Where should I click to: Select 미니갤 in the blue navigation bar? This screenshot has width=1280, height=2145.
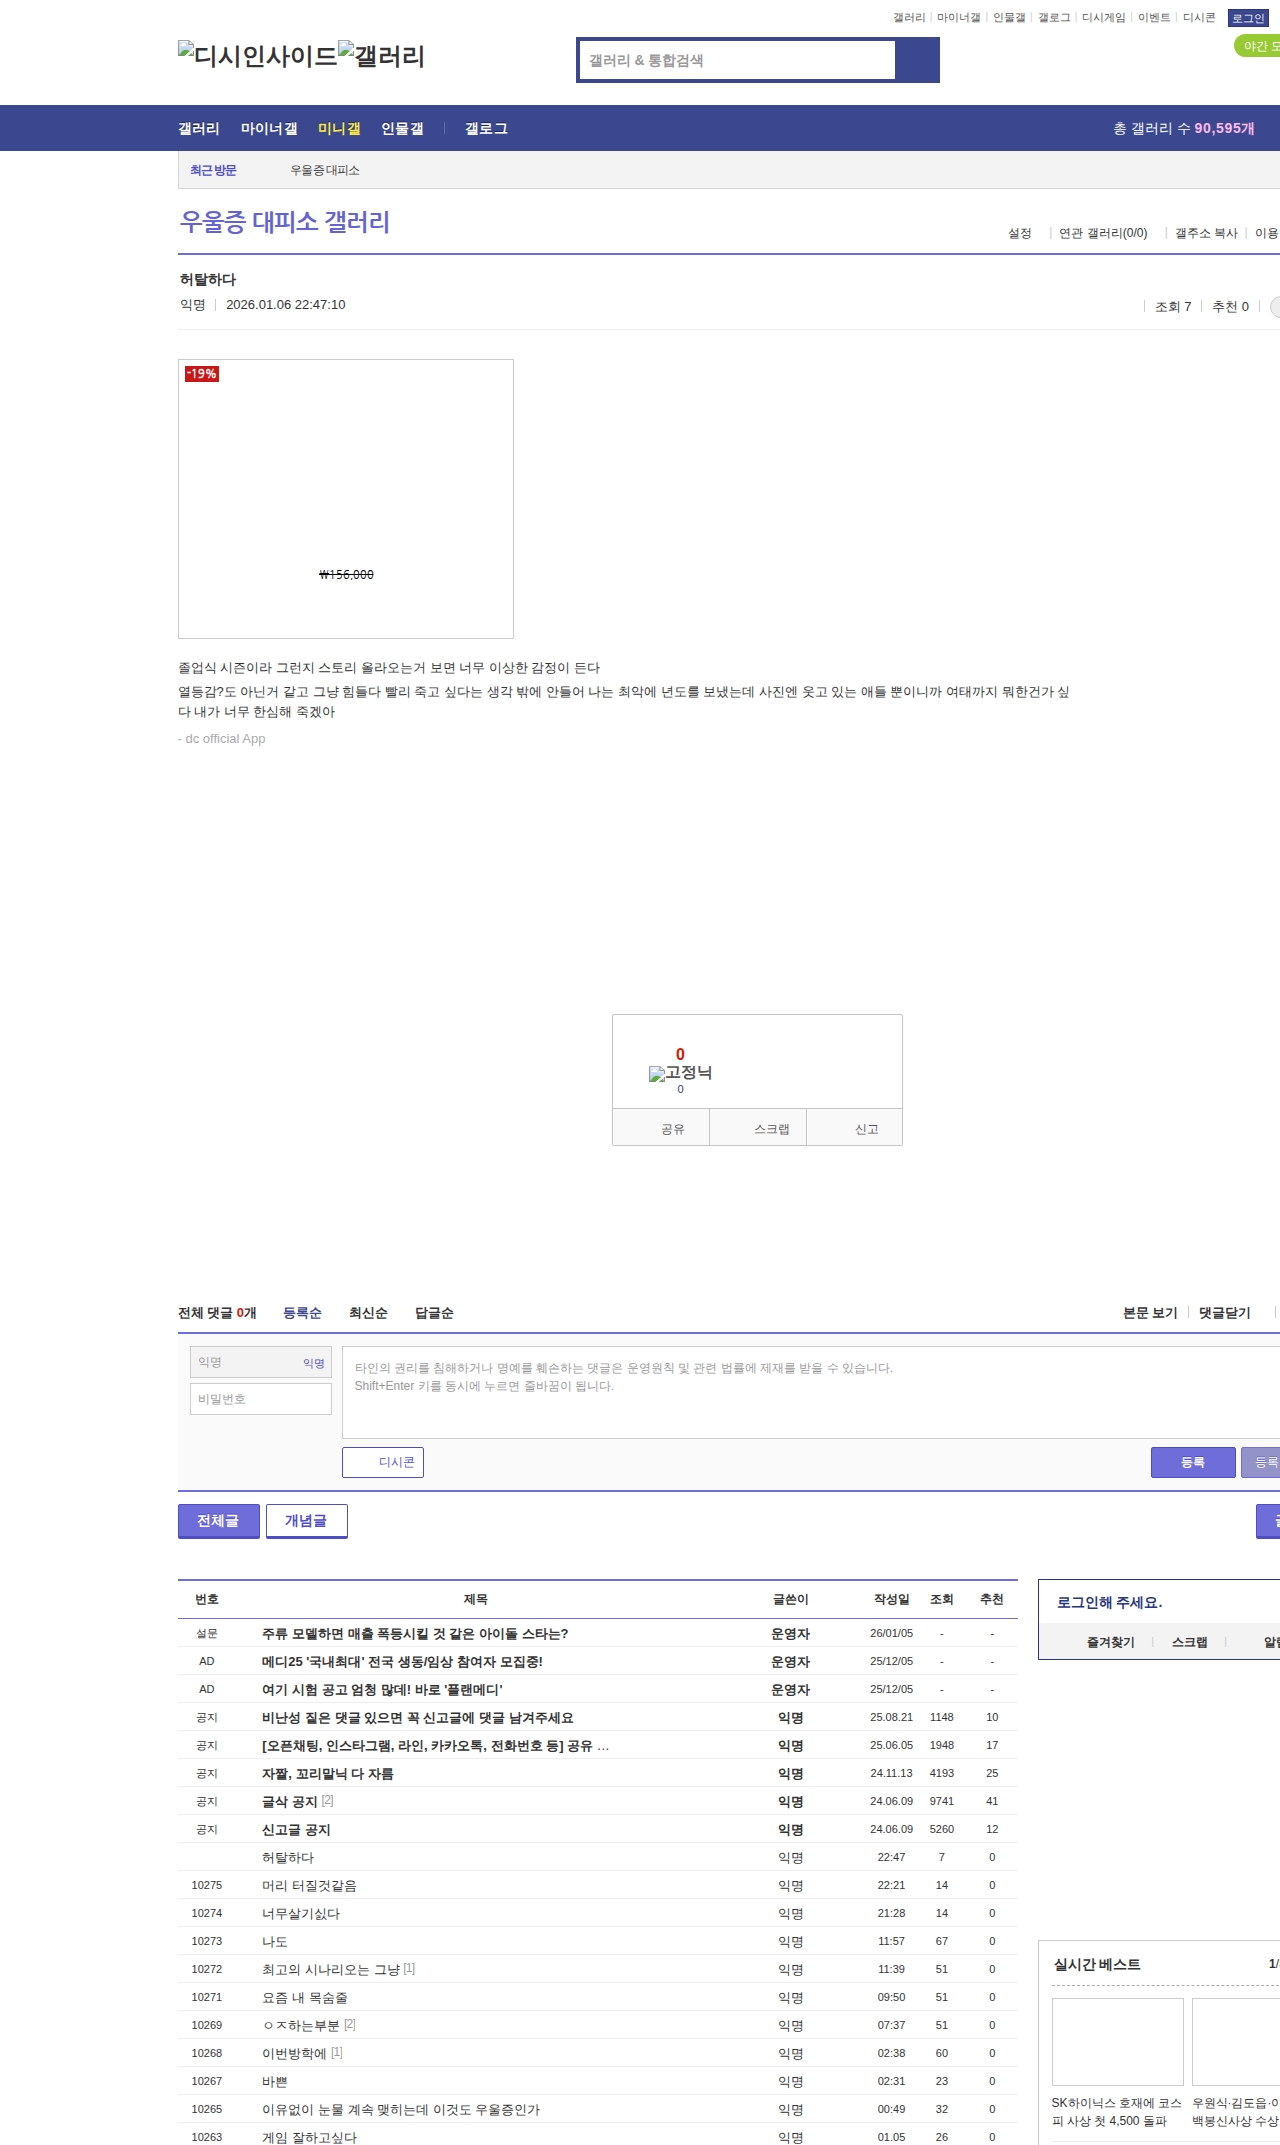339,128
